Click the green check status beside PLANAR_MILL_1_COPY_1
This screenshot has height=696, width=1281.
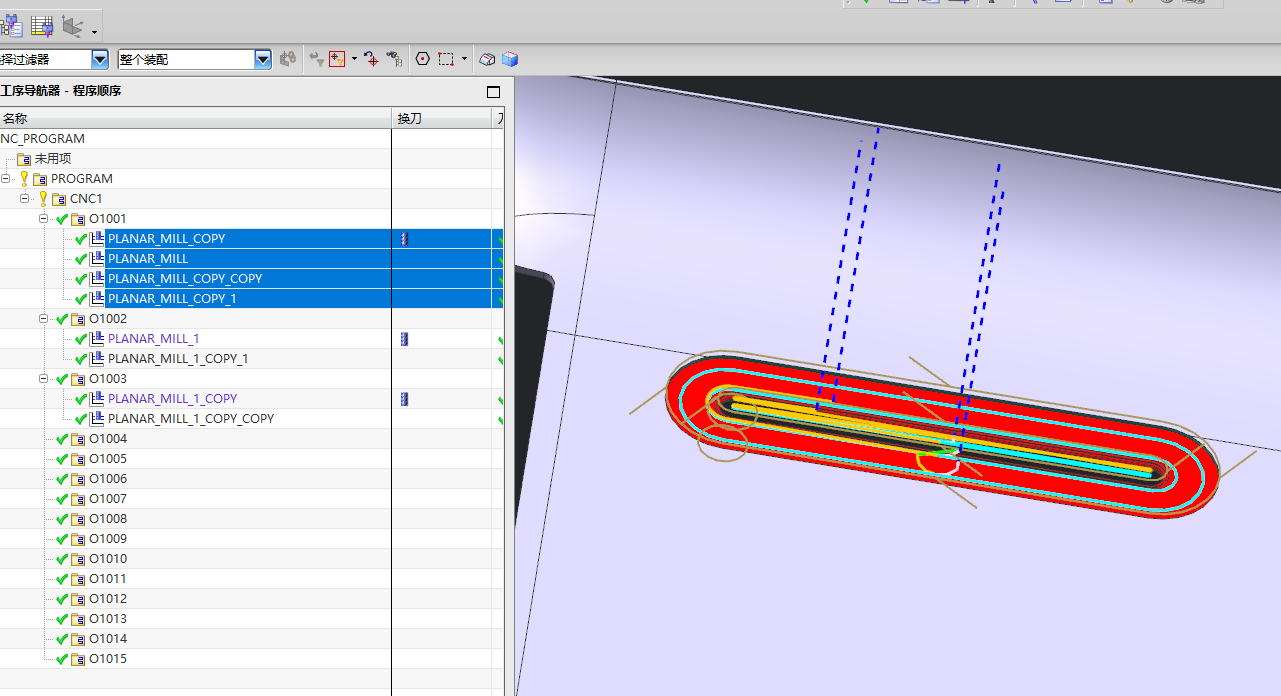coord(81,359)
